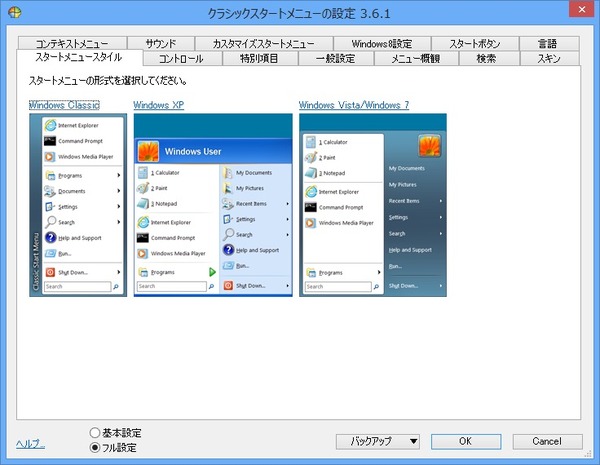Click the Windows Vista/7 preview thumbnail

373,205
